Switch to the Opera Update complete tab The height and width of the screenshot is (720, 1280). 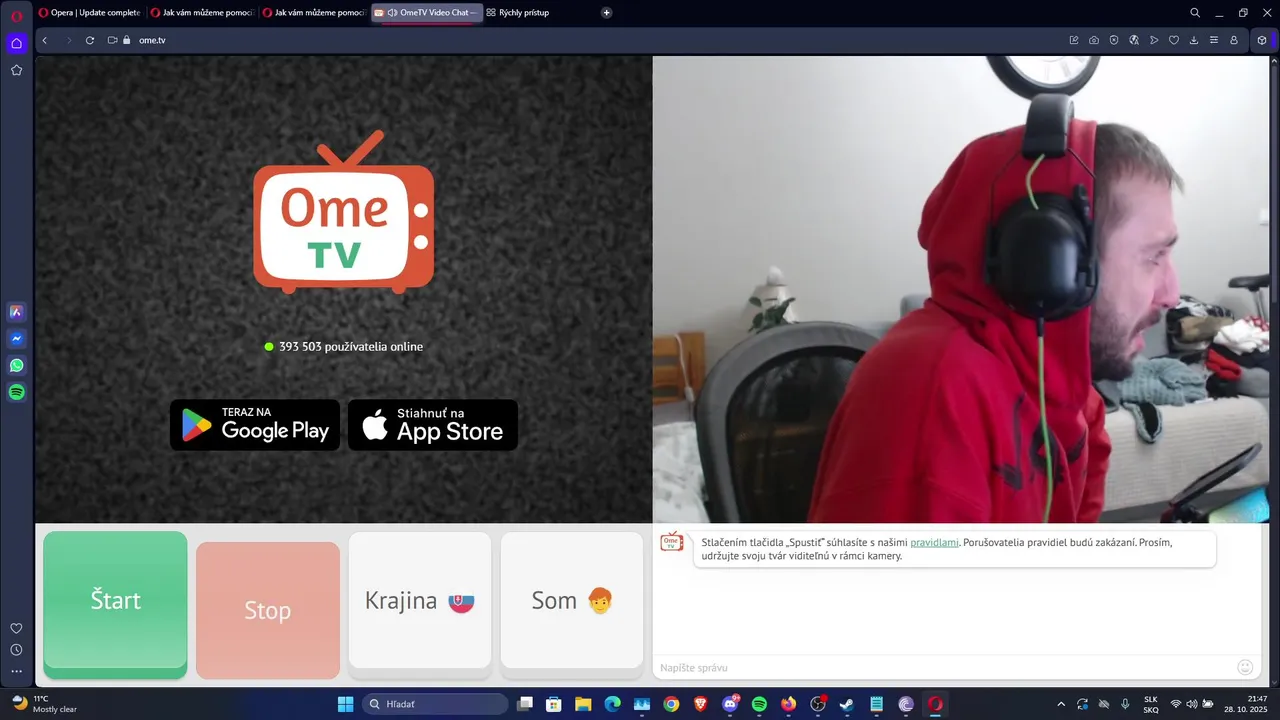(89, 13)
